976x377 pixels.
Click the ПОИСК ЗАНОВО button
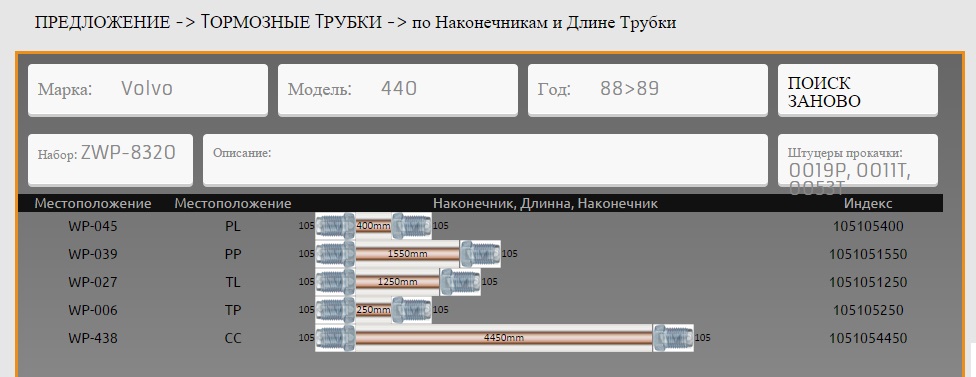pyautogui.click(x=857, y=90)
